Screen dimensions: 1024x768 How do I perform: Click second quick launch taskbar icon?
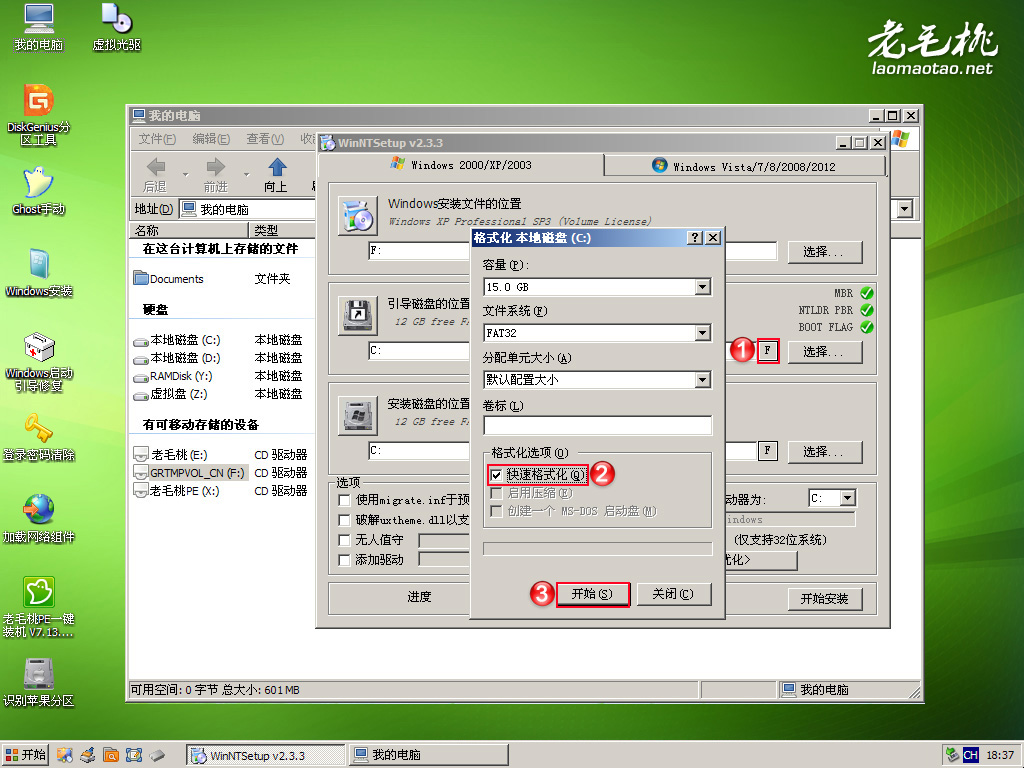(x=88, y=755)
